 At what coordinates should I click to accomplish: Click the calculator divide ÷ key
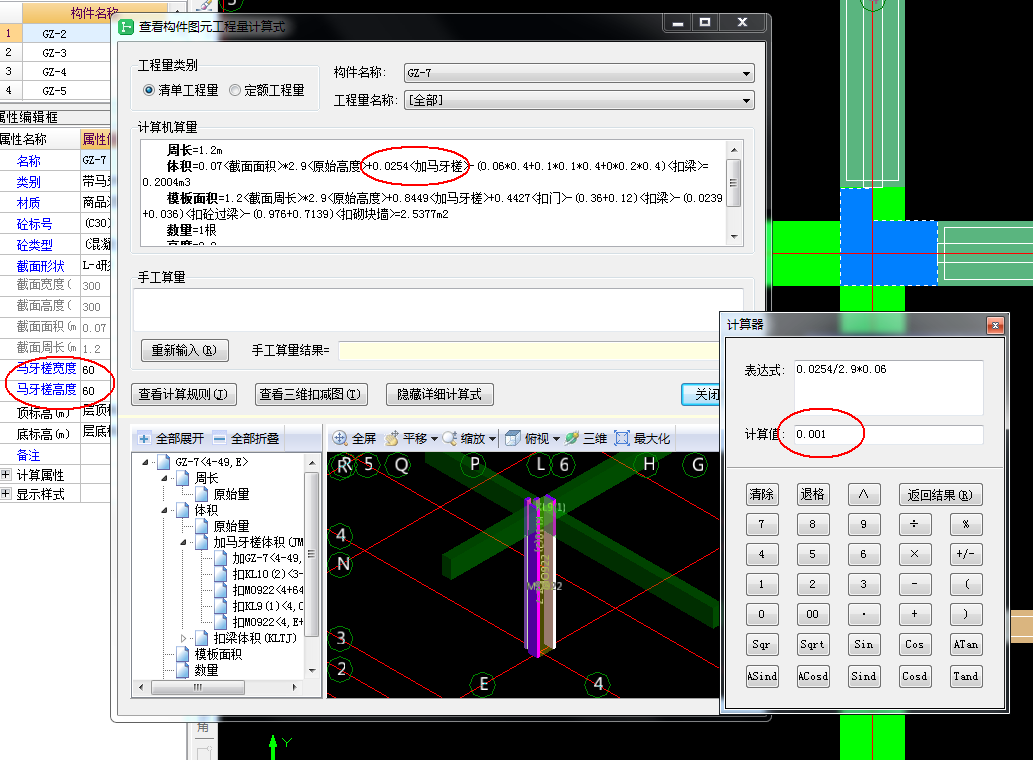(x=914, y=524)
